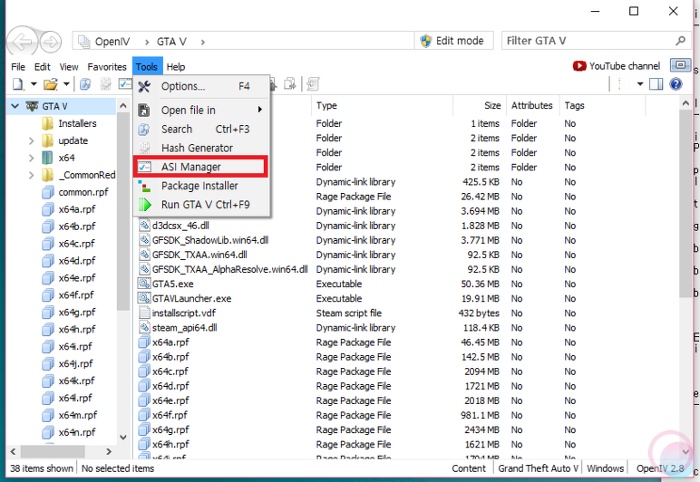Open the Open-folder dropdown arrow

tap(66, 84)
